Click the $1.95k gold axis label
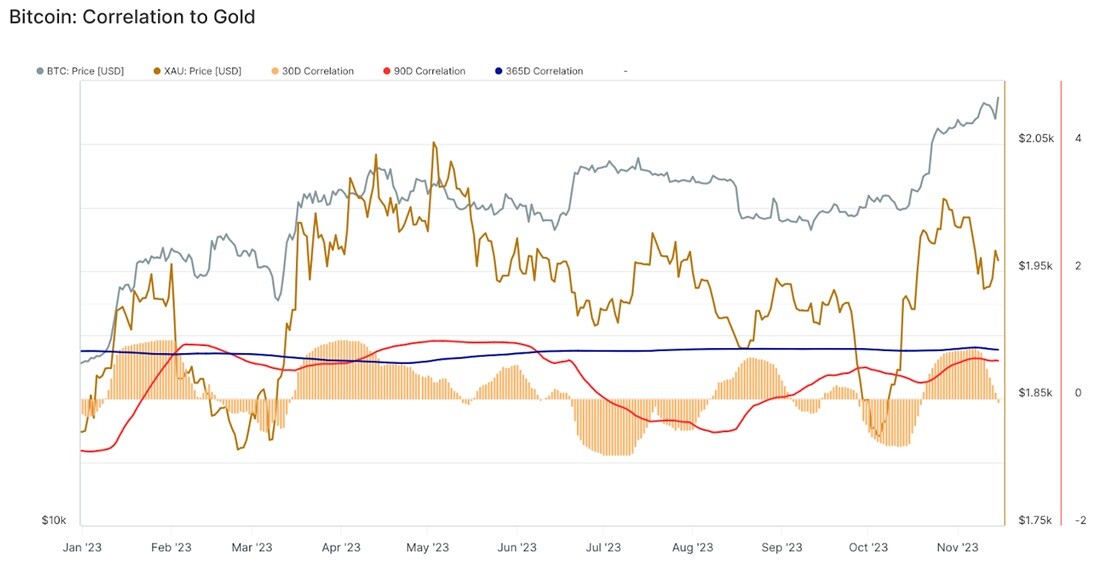 (1036, 266)
